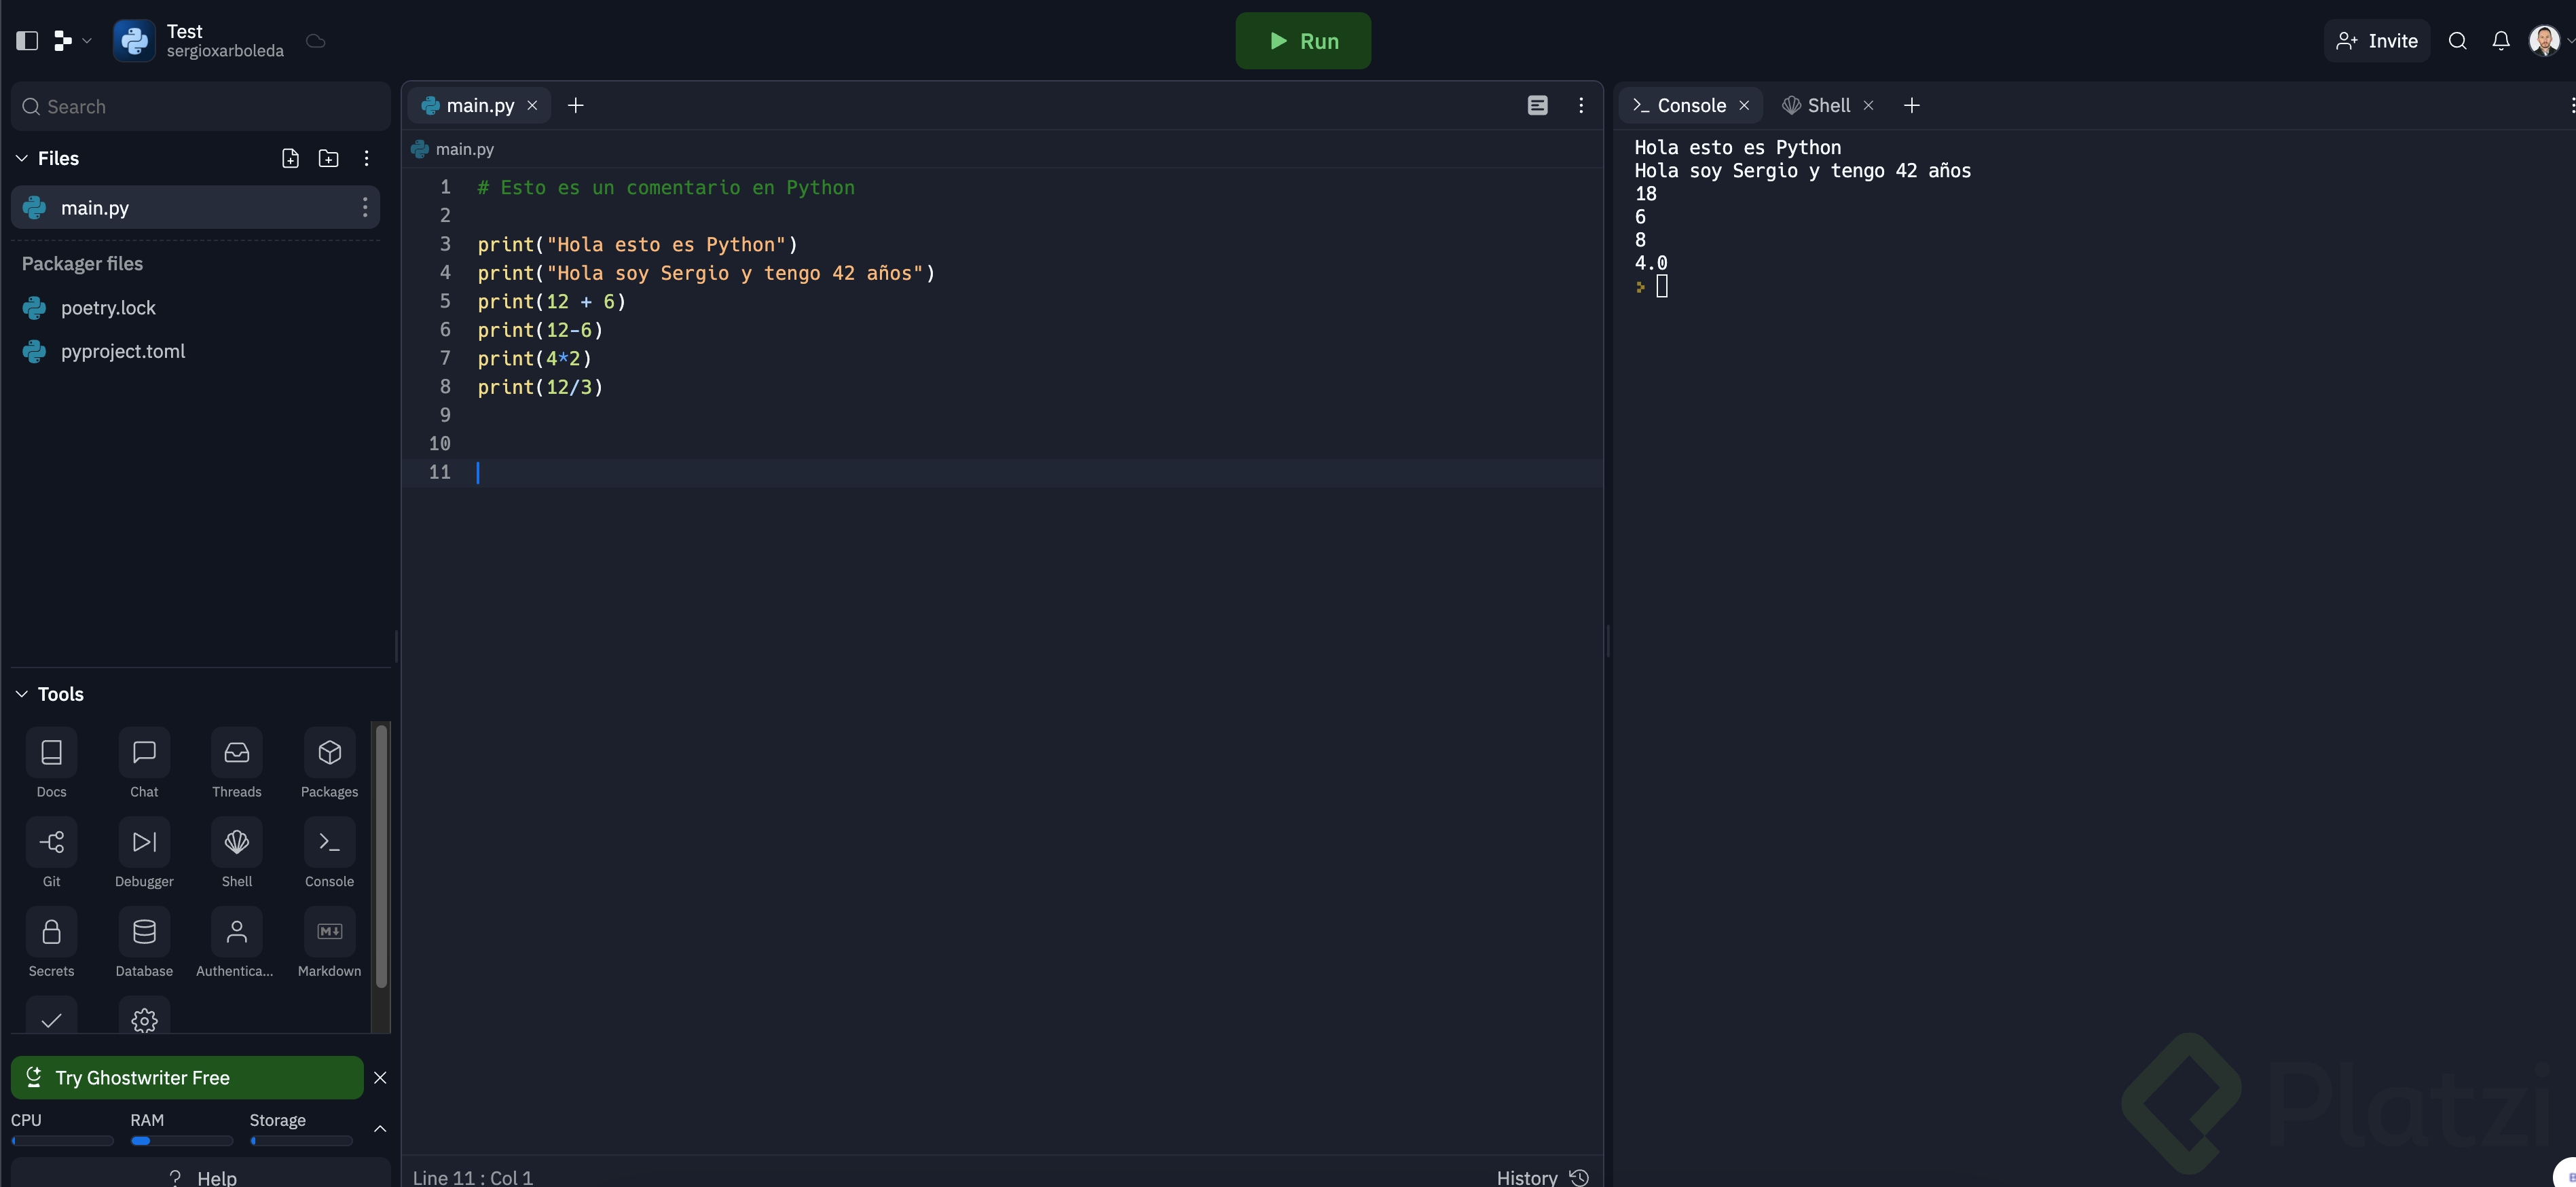
Task: Open the Replit home menu dropdown
Action: (72, 41)
